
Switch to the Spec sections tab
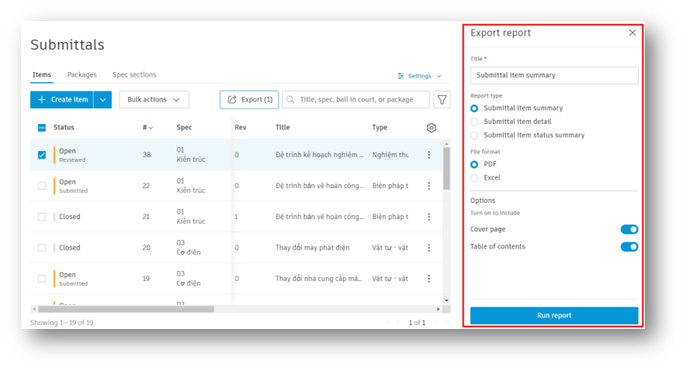coord(134,75)
